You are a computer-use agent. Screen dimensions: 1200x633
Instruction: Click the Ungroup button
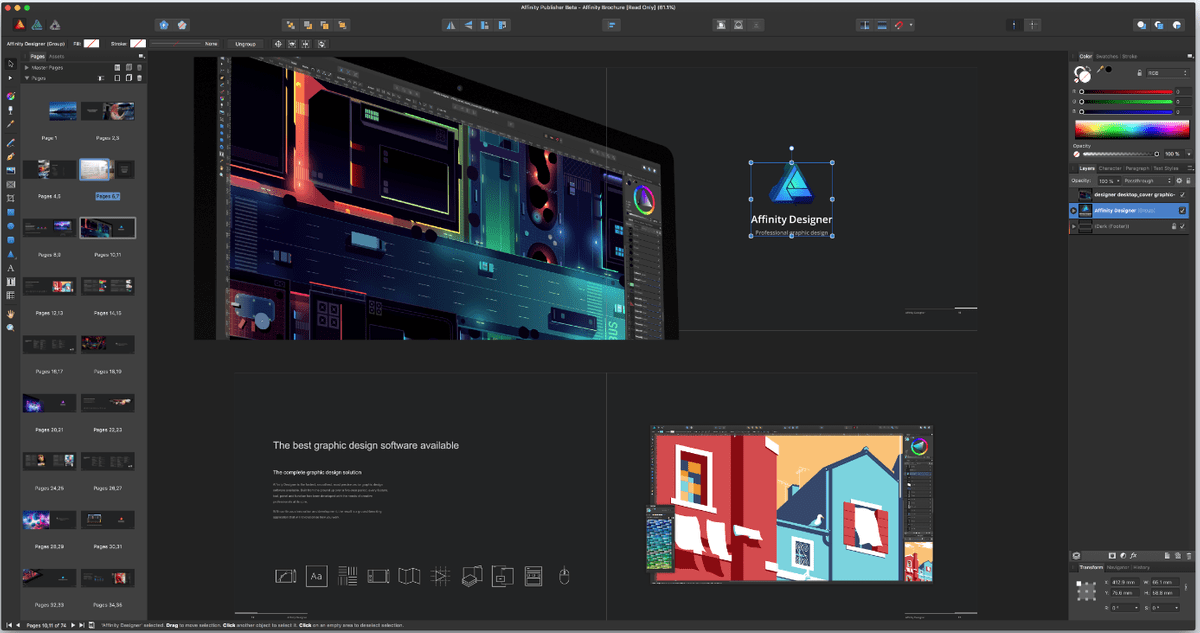pos(245,44)
